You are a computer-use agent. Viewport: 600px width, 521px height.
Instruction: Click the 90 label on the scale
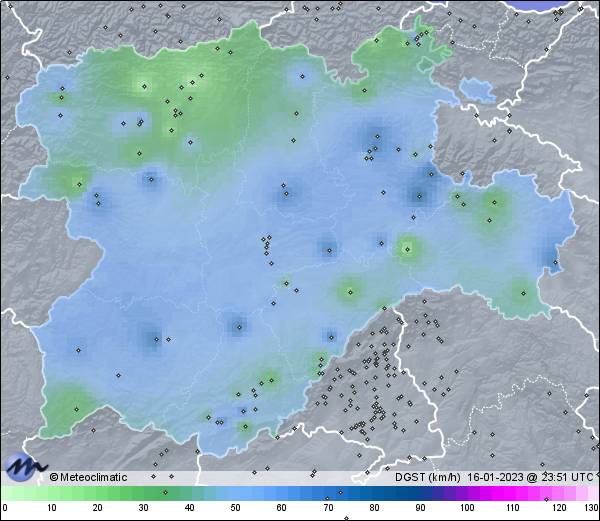coord(420,508)
